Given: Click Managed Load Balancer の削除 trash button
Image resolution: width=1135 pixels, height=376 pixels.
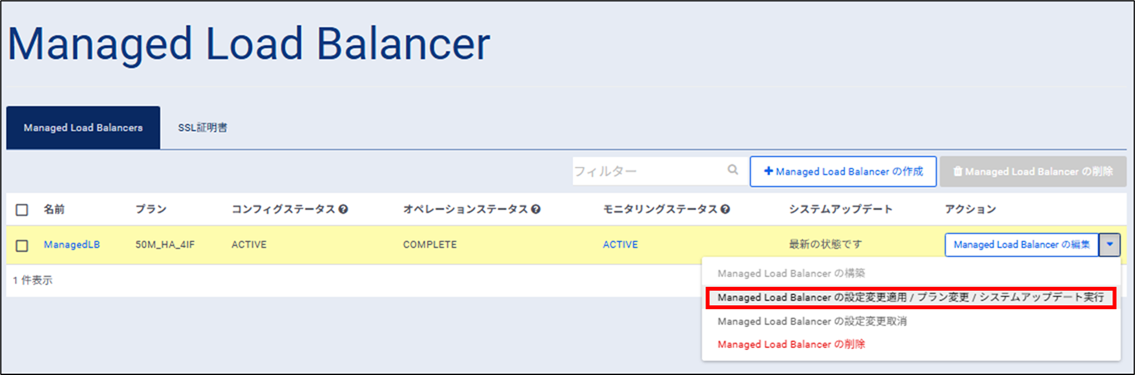Looking at the screenshot, I should (1032, 172).
